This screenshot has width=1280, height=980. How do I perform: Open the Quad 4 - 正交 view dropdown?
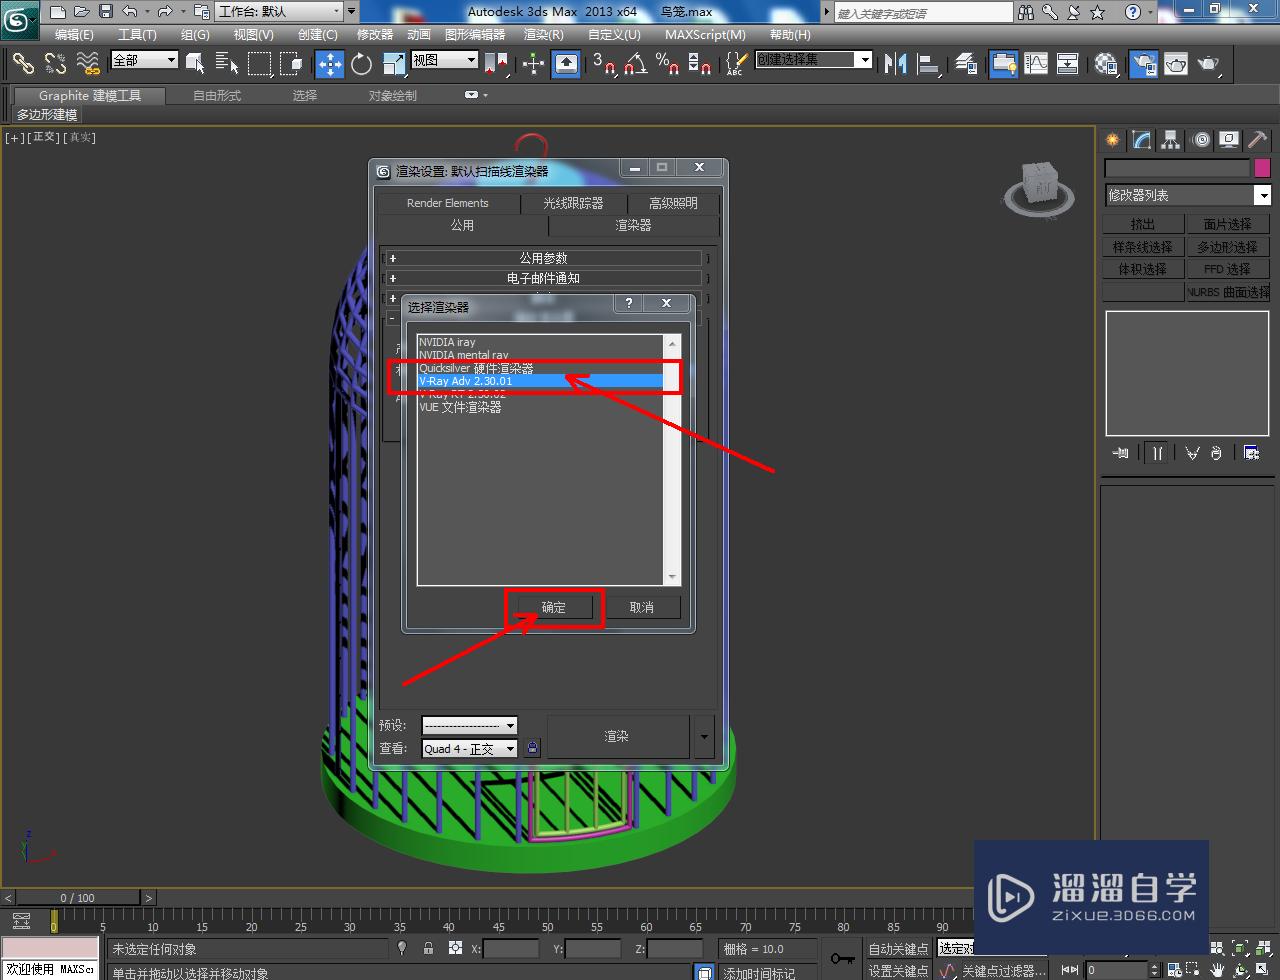click(x=469, y=748)
